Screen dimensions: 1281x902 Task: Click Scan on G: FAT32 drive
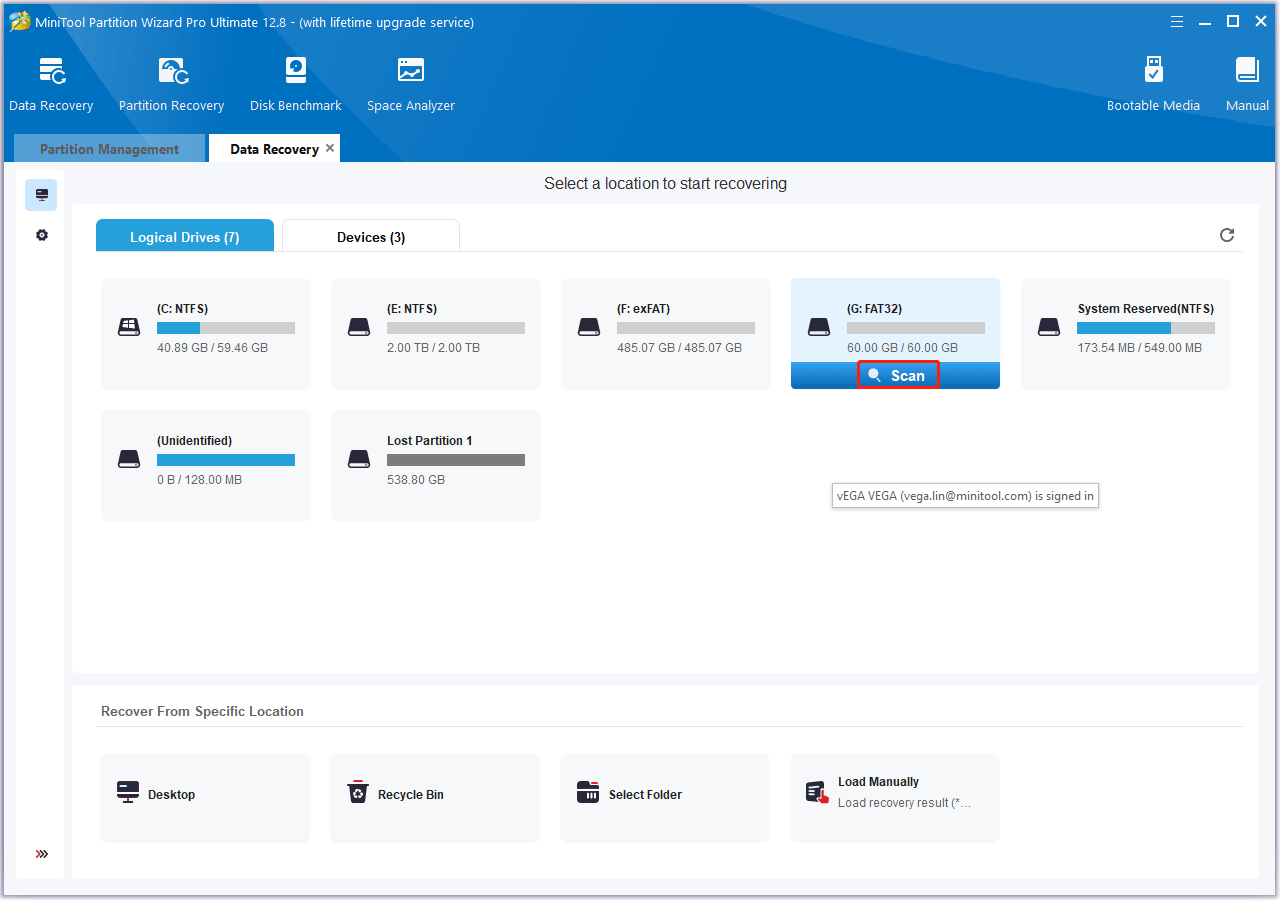click(x=897, y=375)
